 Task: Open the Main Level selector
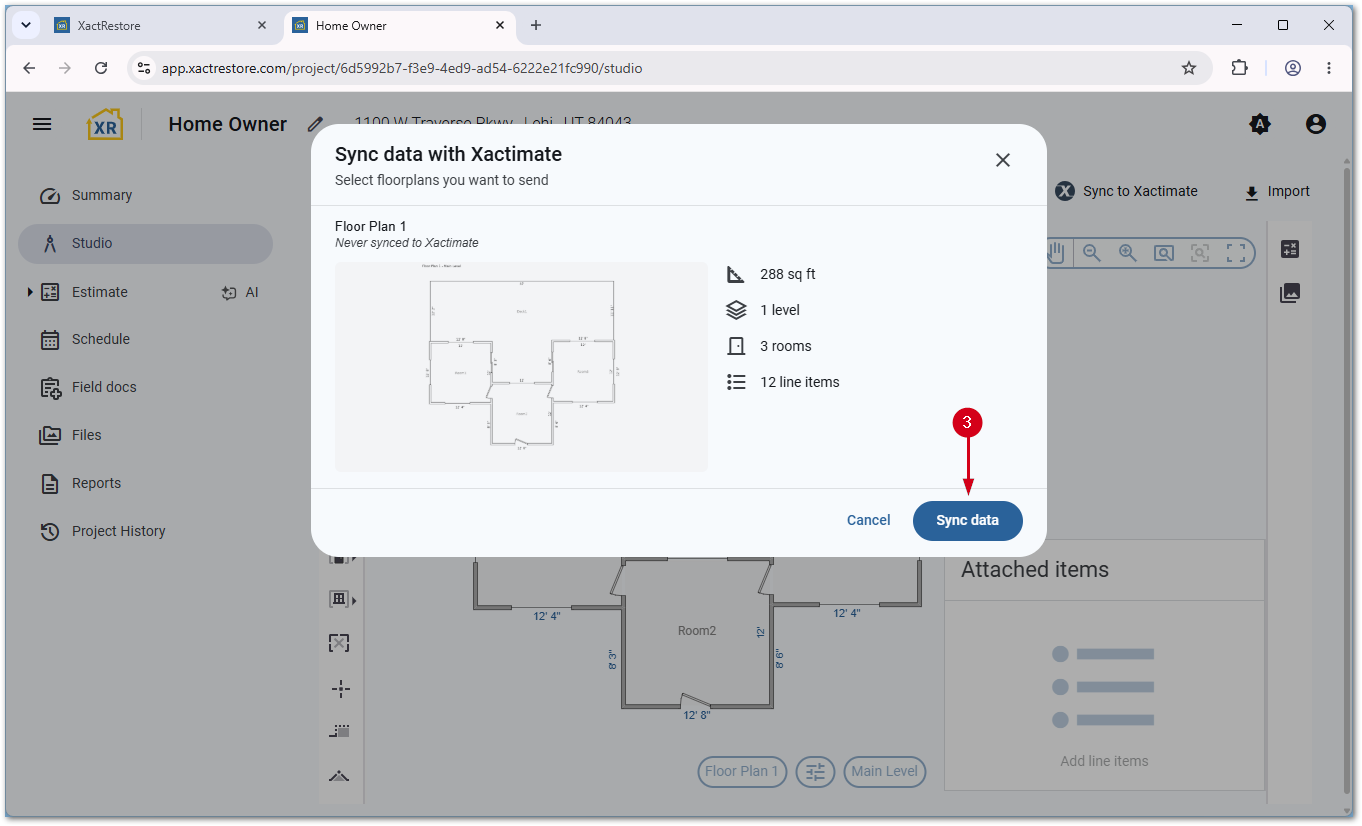pos(885,771)
